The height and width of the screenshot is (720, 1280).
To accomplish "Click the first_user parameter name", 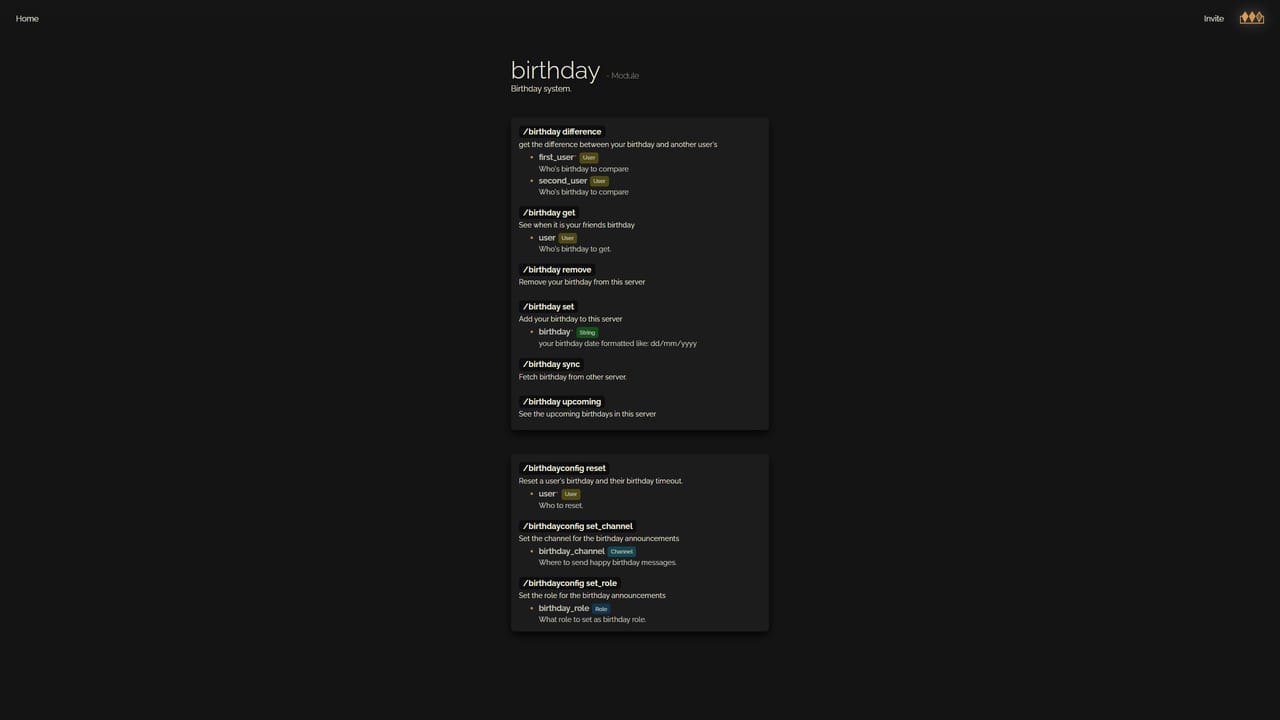I will (x=556, y=157).
